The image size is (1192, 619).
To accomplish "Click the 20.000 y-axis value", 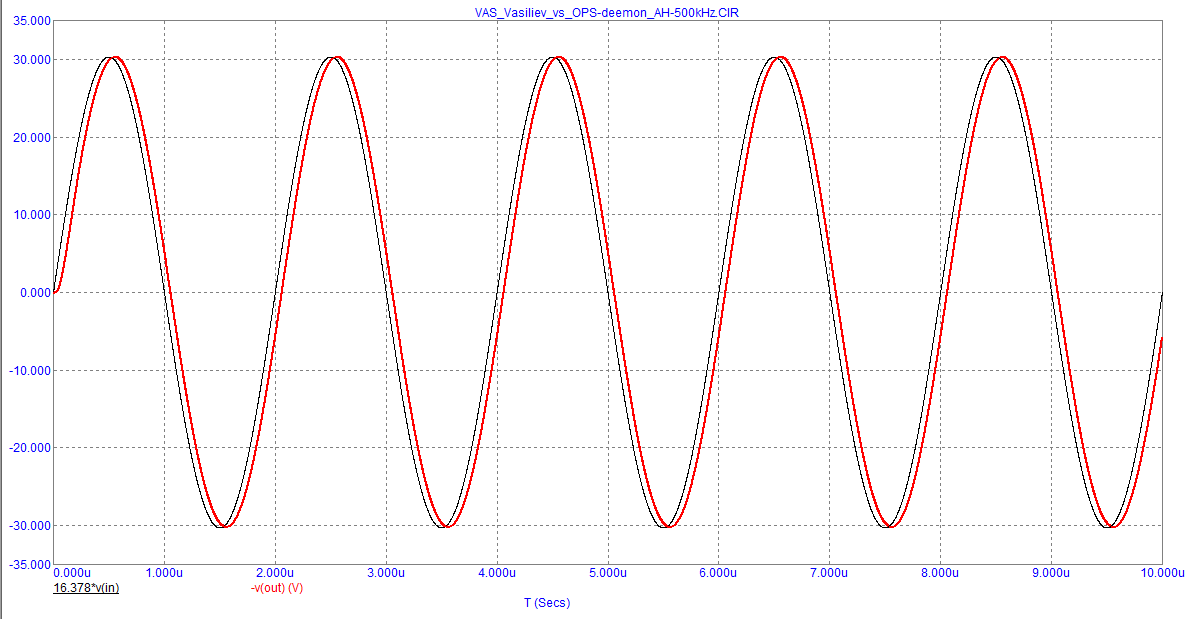I will pos(32,138).
